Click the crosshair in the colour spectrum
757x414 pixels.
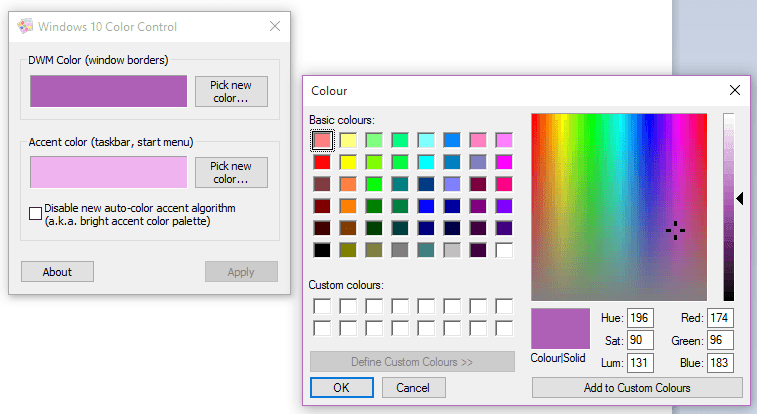675,231
